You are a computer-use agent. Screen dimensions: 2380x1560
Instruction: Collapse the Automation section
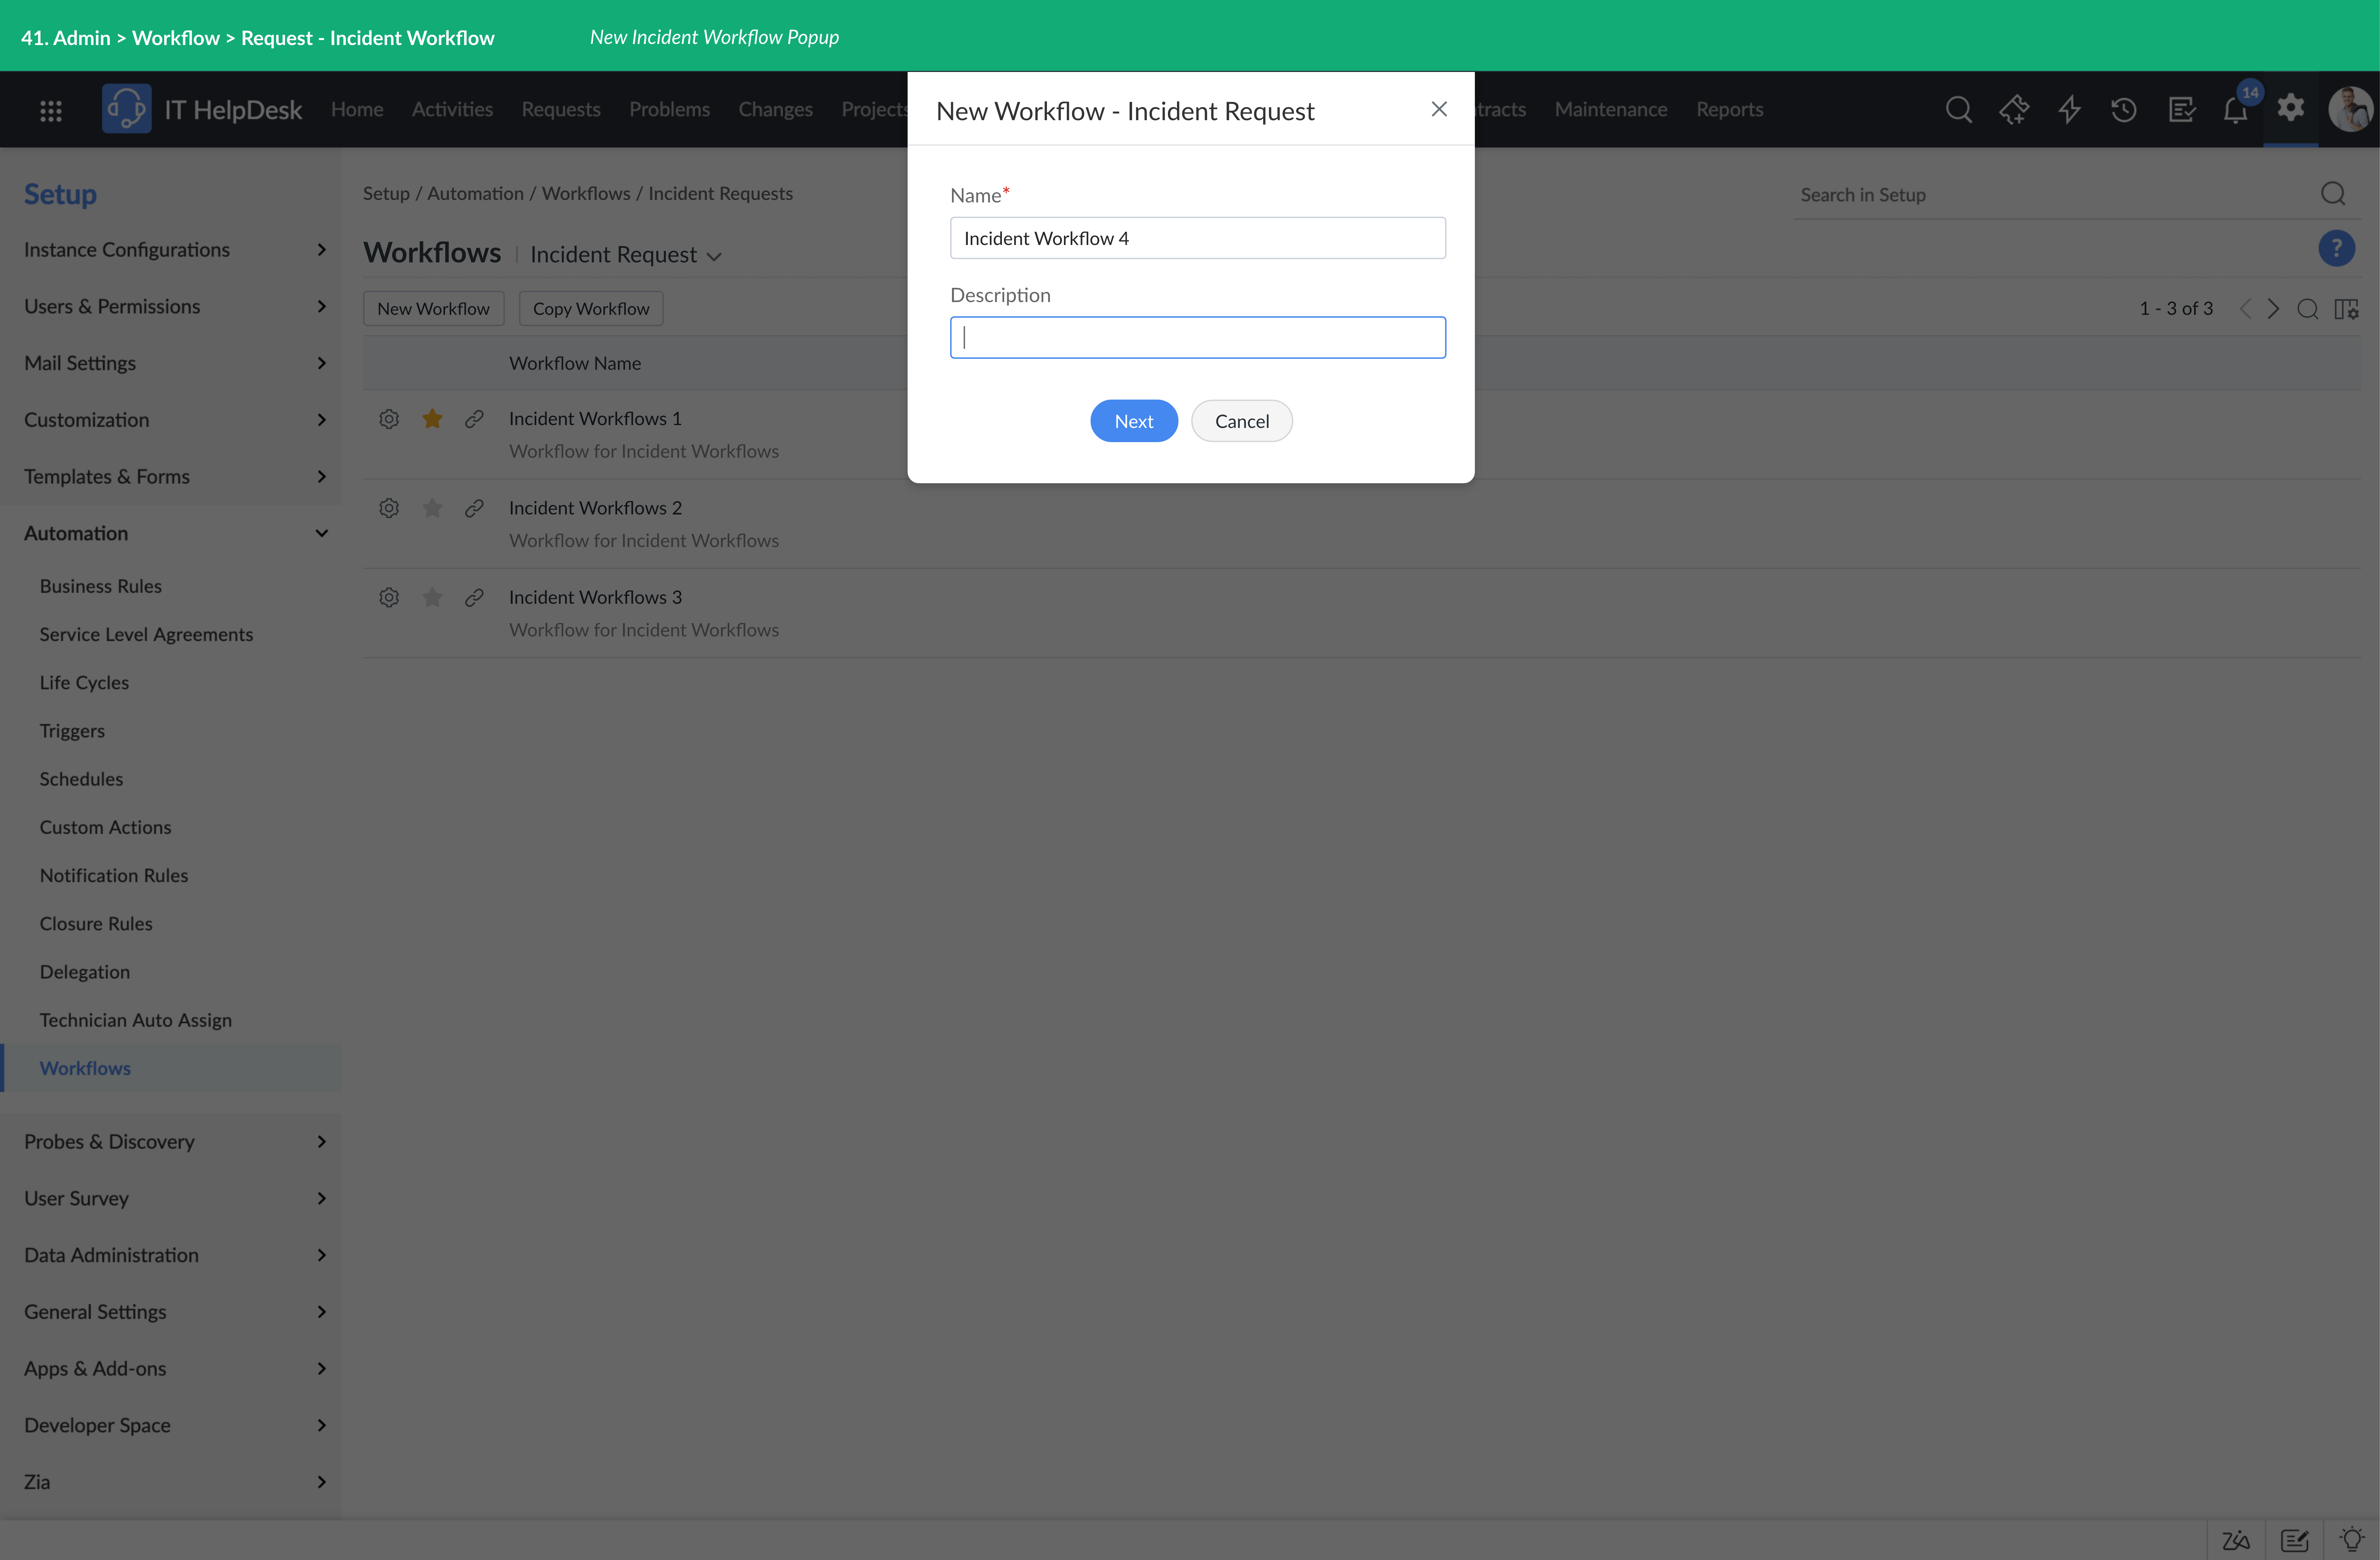pyautogui.click(x=171, y=534)
